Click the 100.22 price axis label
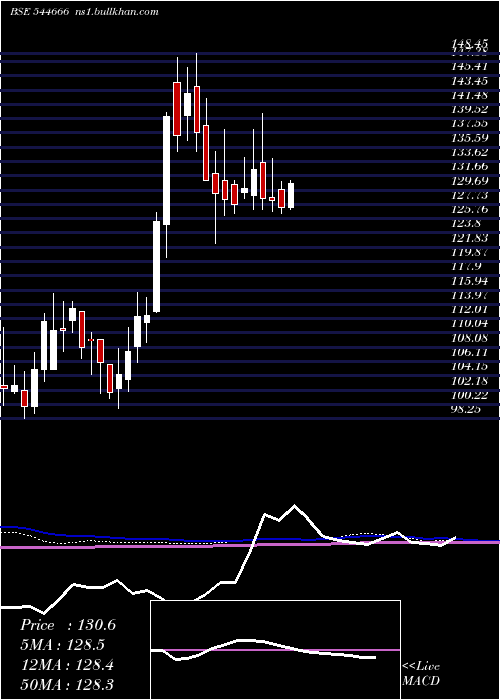 pos(470,396)
